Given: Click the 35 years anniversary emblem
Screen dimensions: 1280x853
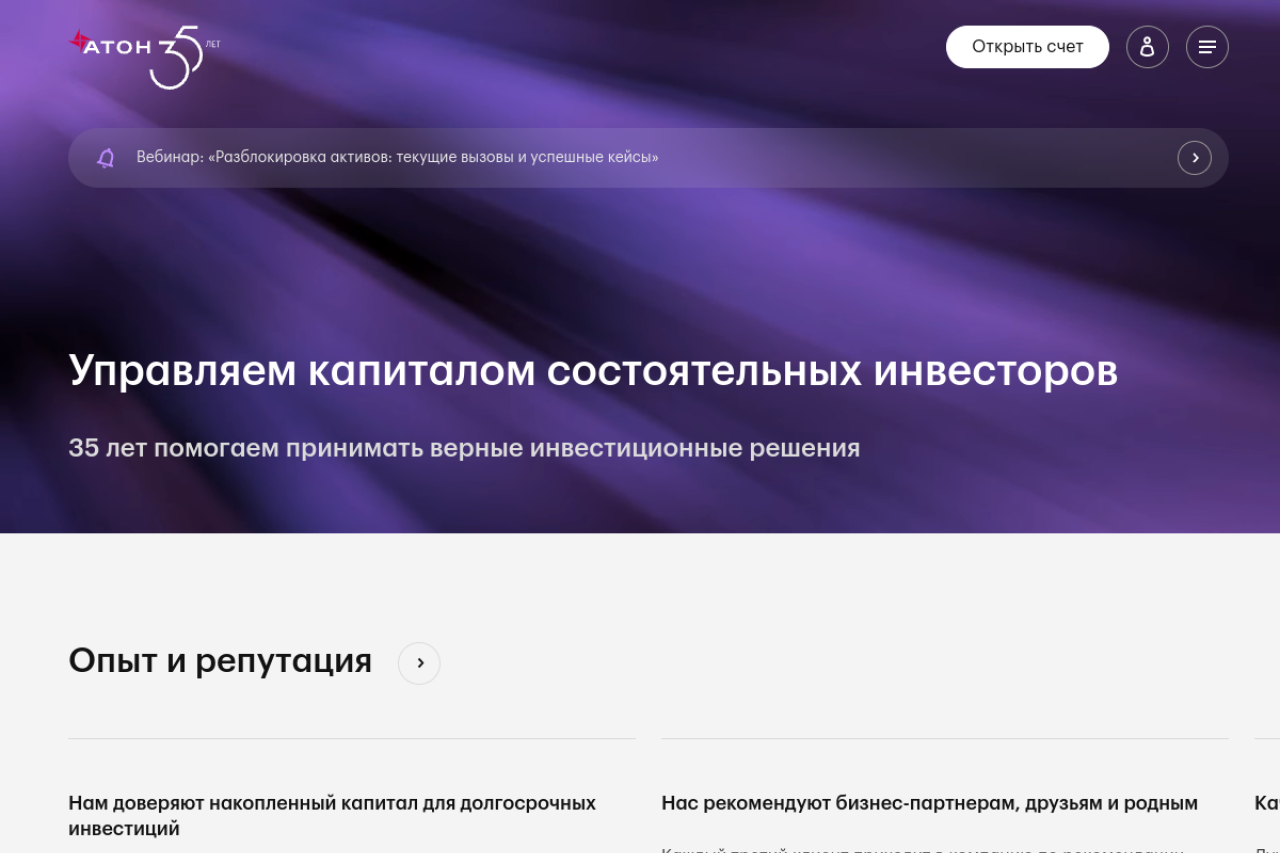Looking at the screenshot, I should pos(176,59).
